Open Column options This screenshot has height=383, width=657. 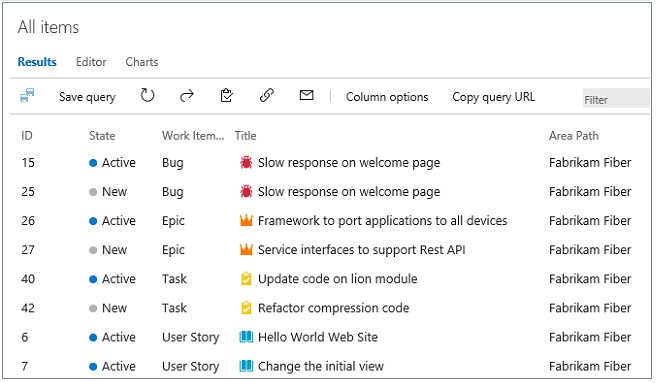(x=387, y=97)
